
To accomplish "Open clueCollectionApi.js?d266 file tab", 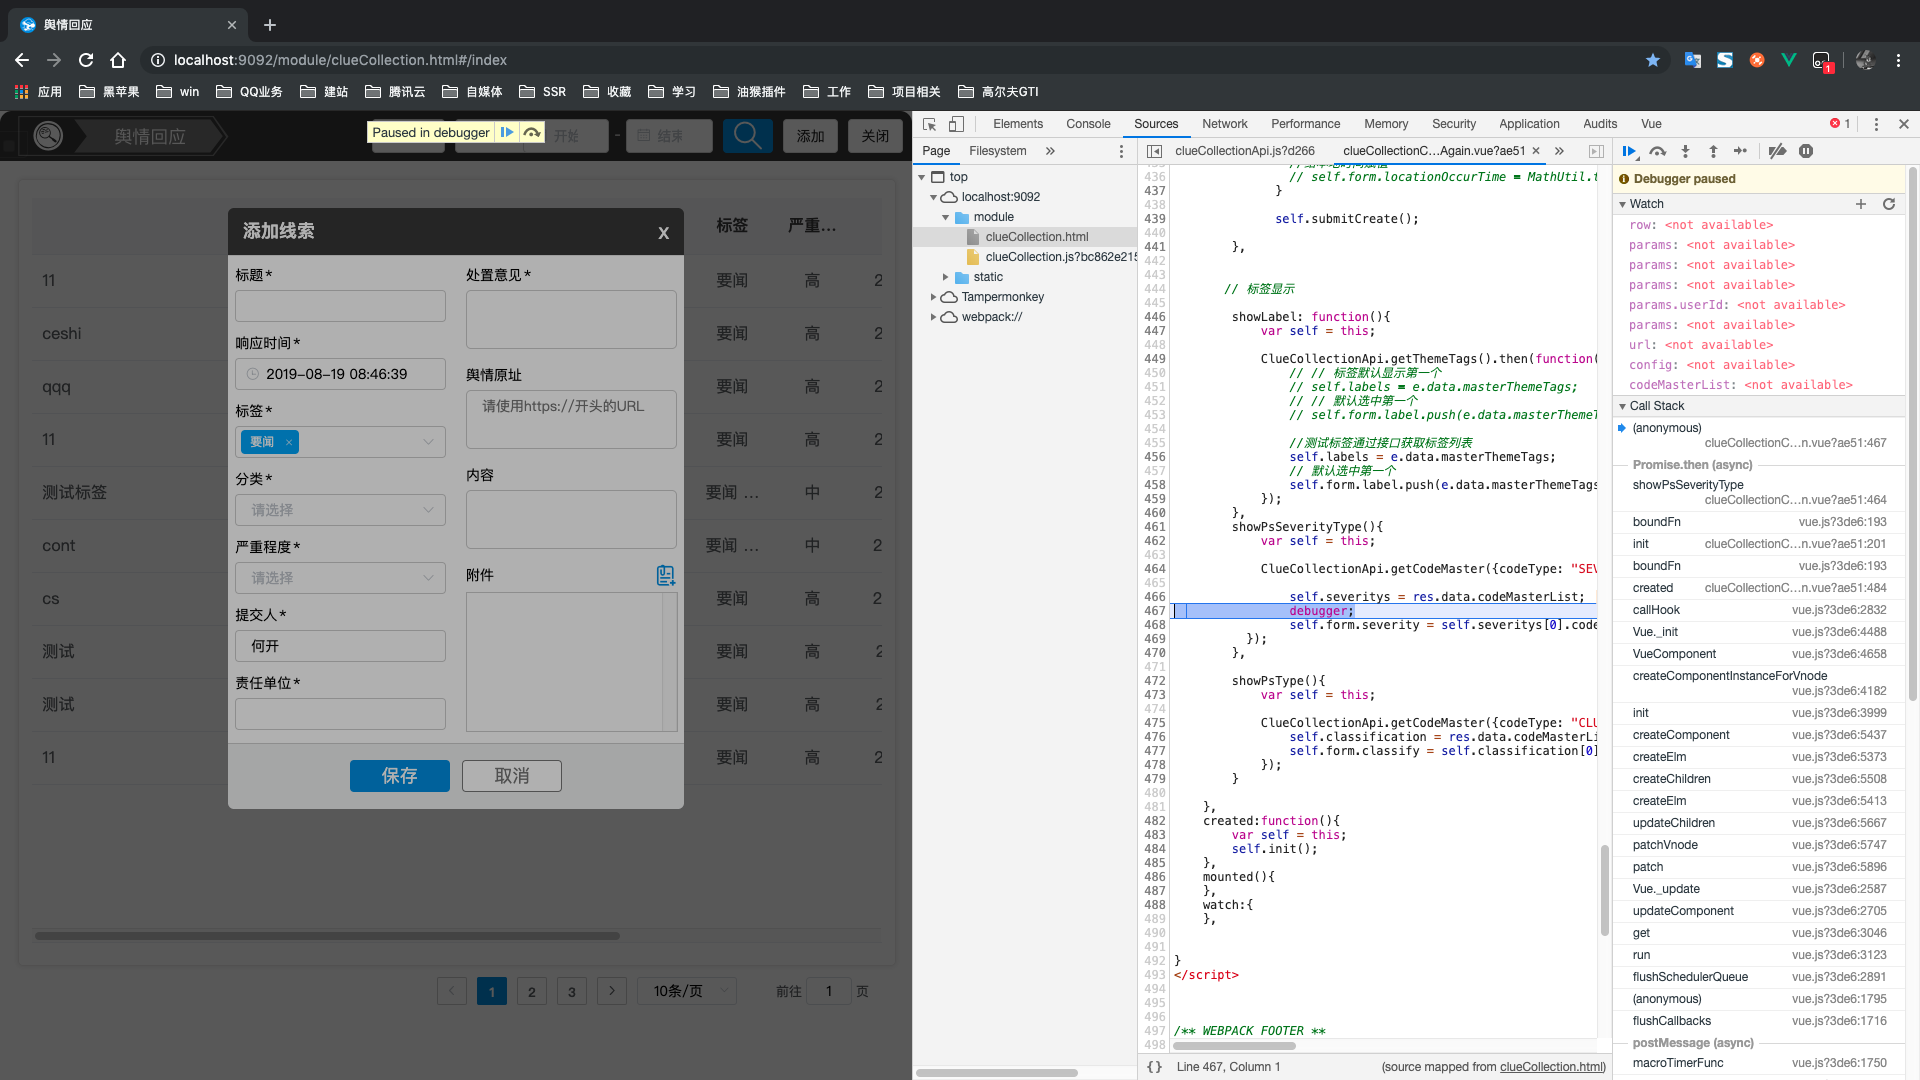I will pos(1245,151).
